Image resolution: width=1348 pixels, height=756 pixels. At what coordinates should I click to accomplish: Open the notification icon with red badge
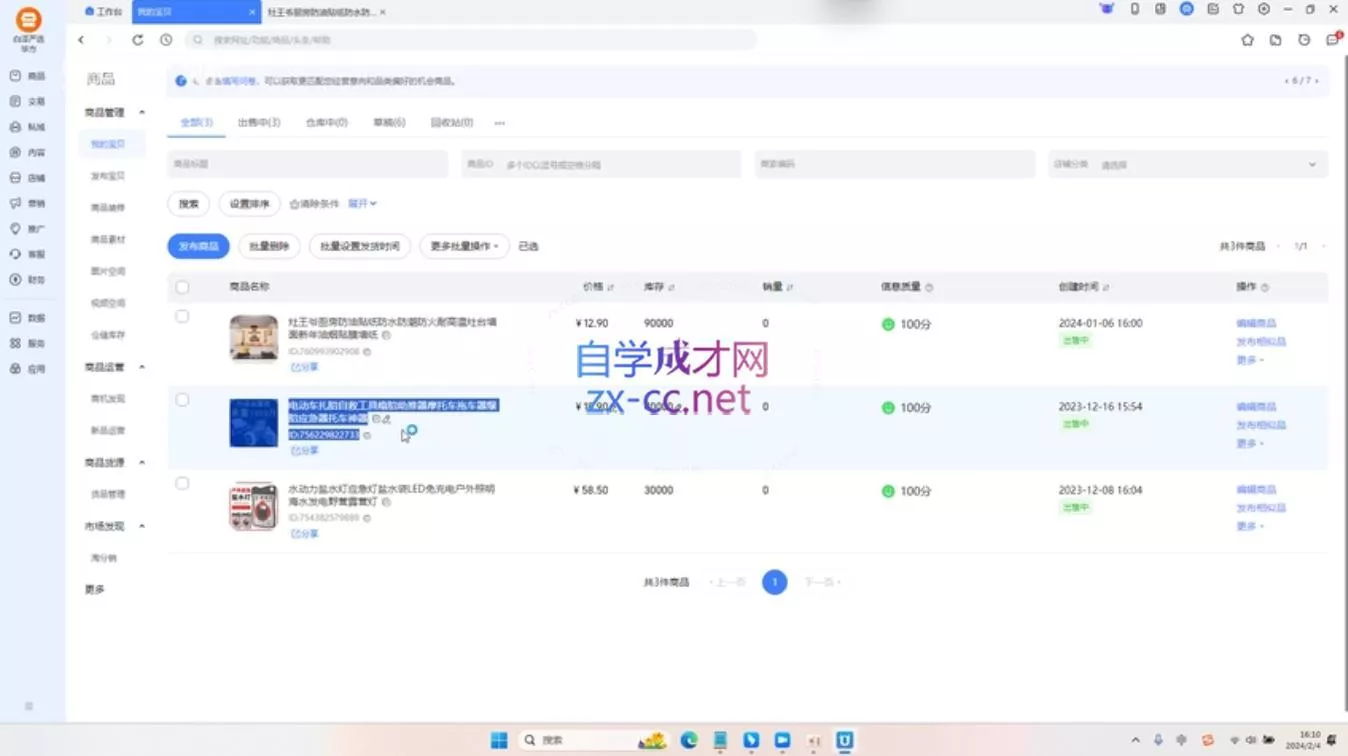1331,40
